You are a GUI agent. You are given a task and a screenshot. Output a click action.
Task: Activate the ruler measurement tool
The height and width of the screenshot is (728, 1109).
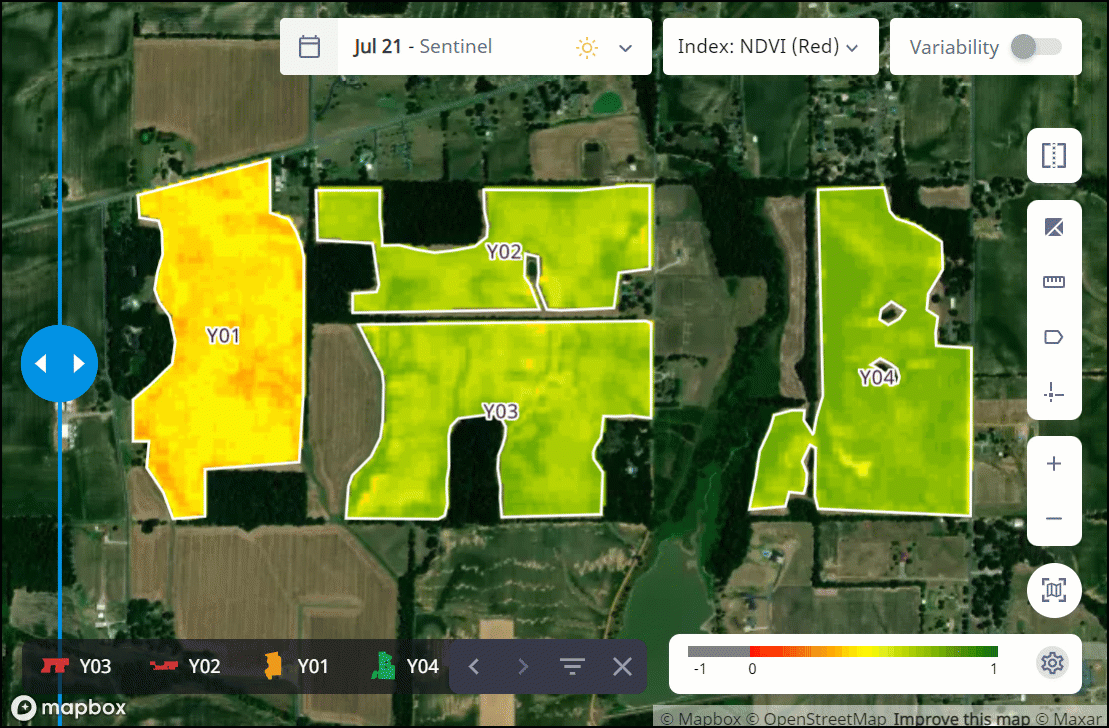click(1054, 282)
